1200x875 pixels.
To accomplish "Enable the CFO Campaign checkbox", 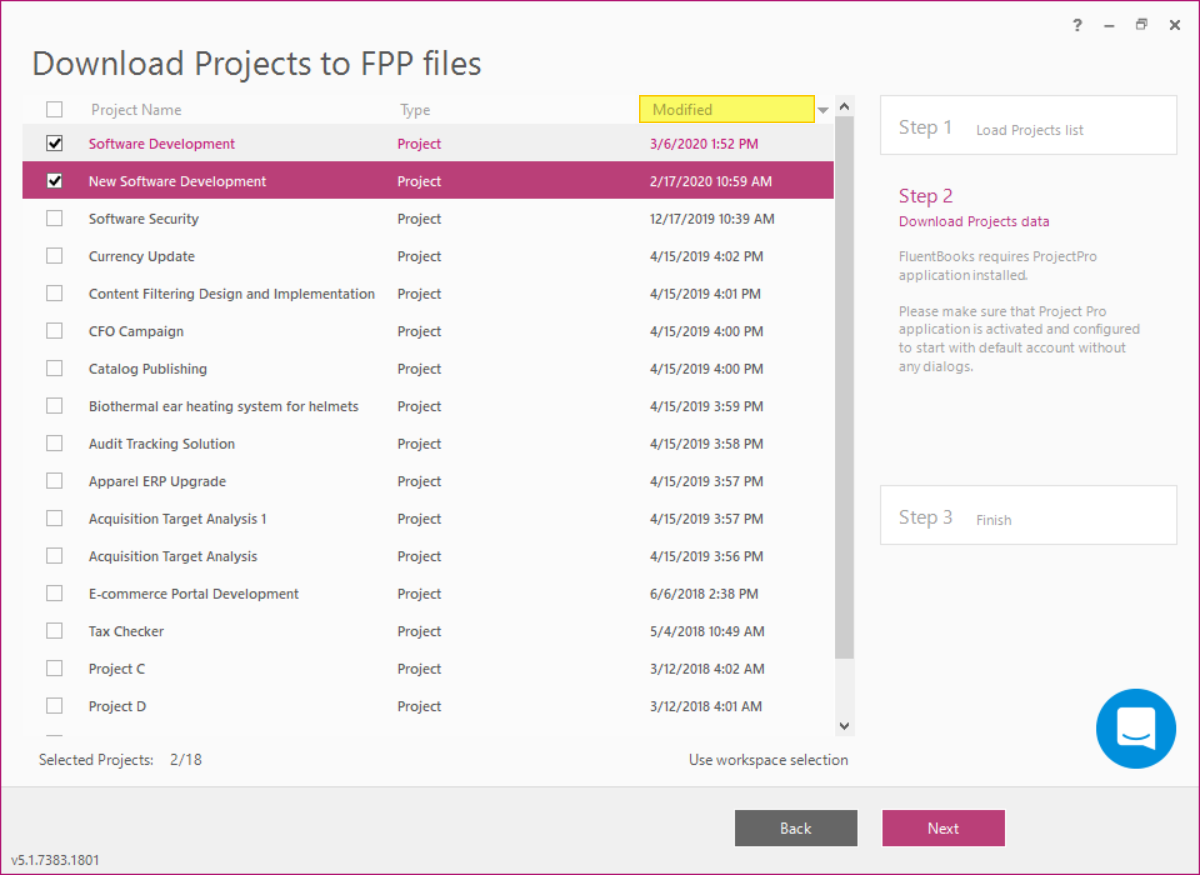I will (54, 331).
